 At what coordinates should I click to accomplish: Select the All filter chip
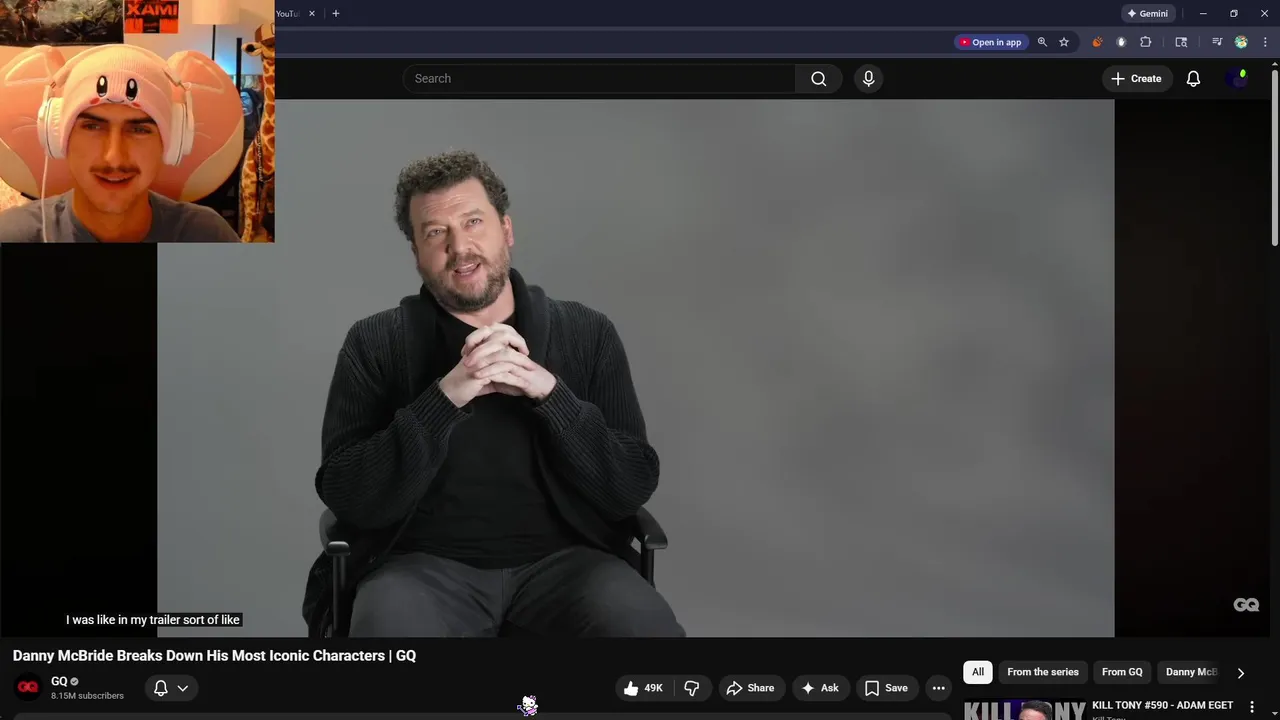pos(978,672)
